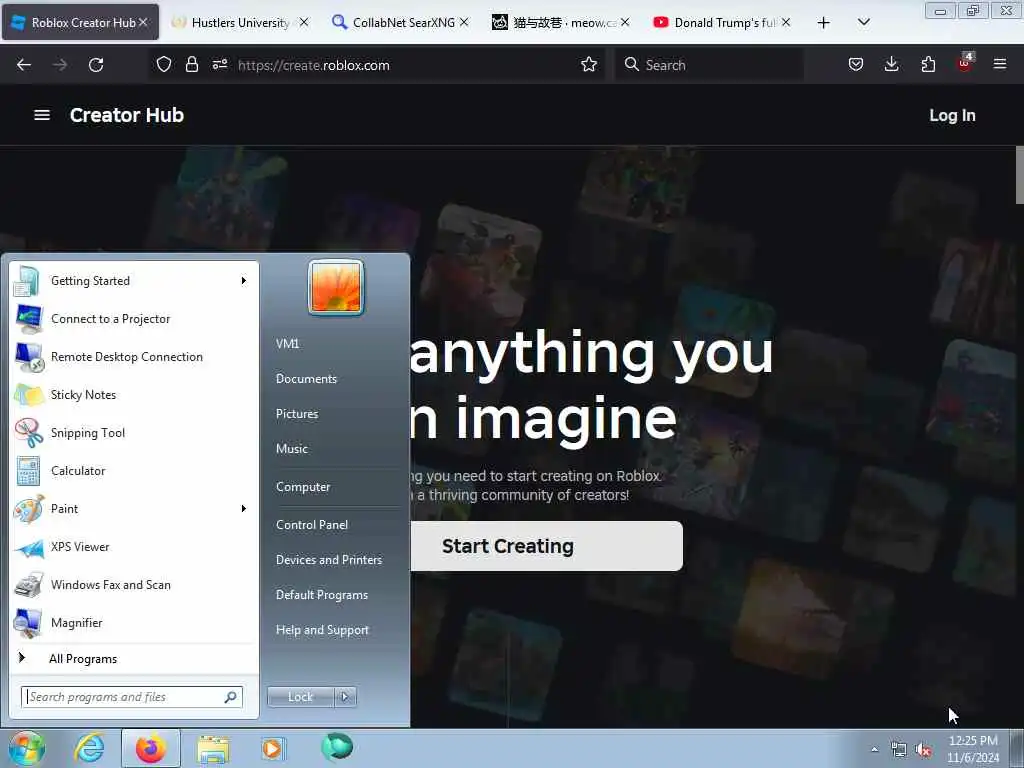Click the uBlock extension icon with badge

[965, 63]
